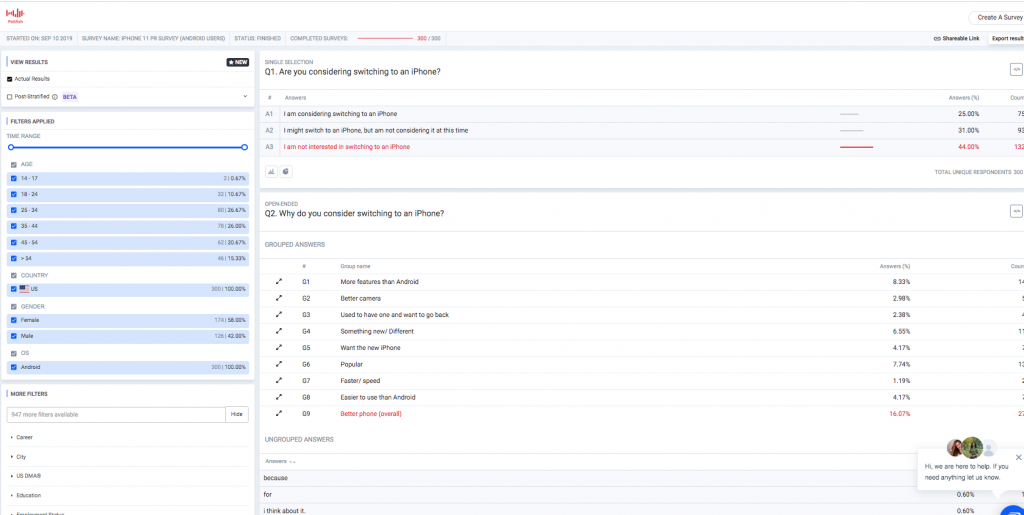Expand the Post-Stratified chevron
Image resolution: width=1024 pixels, height=515 pixels.
[x=245, y=97]
